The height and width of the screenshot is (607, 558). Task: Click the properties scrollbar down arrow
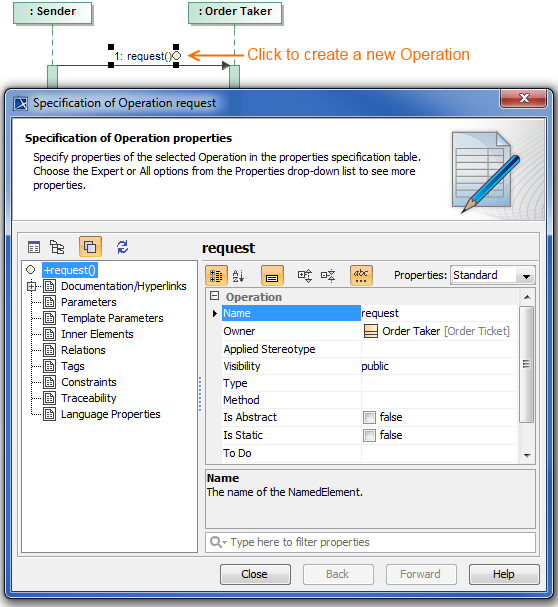[x=527, y=456]
